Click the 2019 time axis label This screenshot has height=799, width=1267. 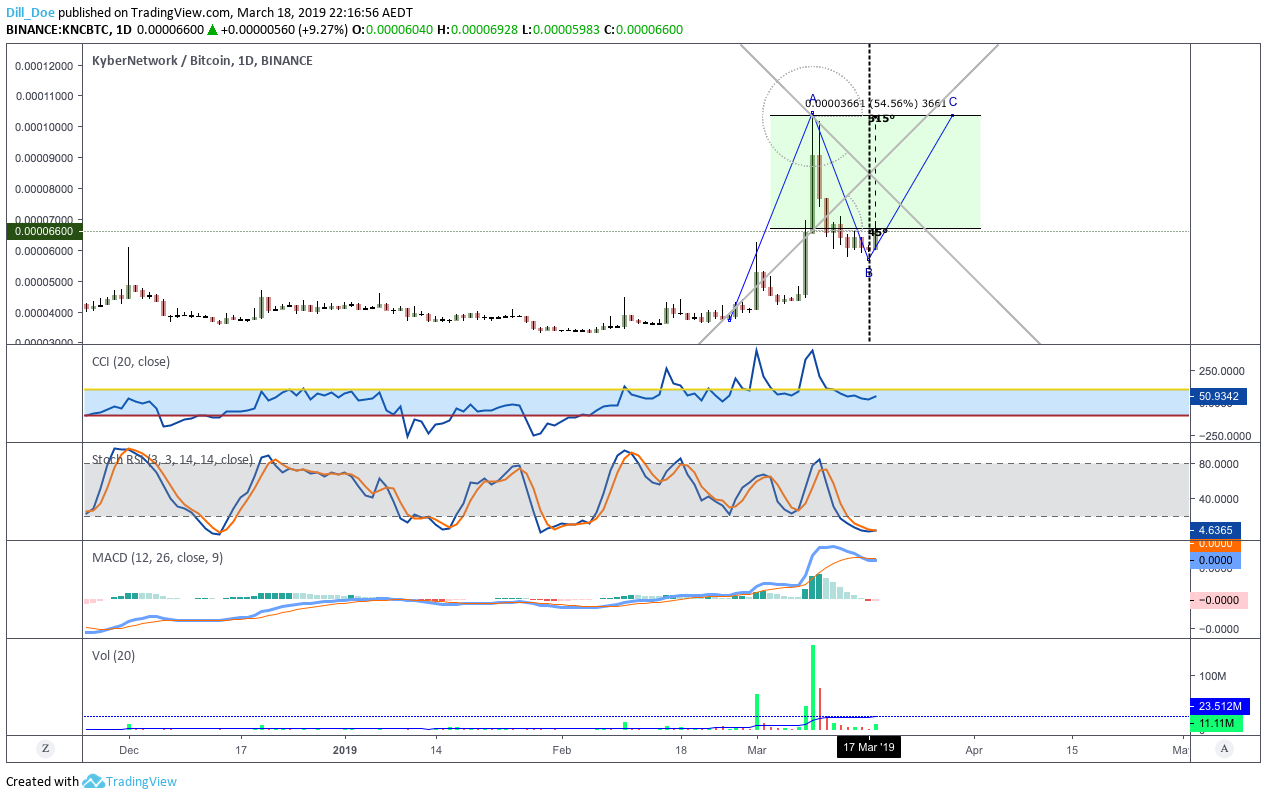click(345, 748)
